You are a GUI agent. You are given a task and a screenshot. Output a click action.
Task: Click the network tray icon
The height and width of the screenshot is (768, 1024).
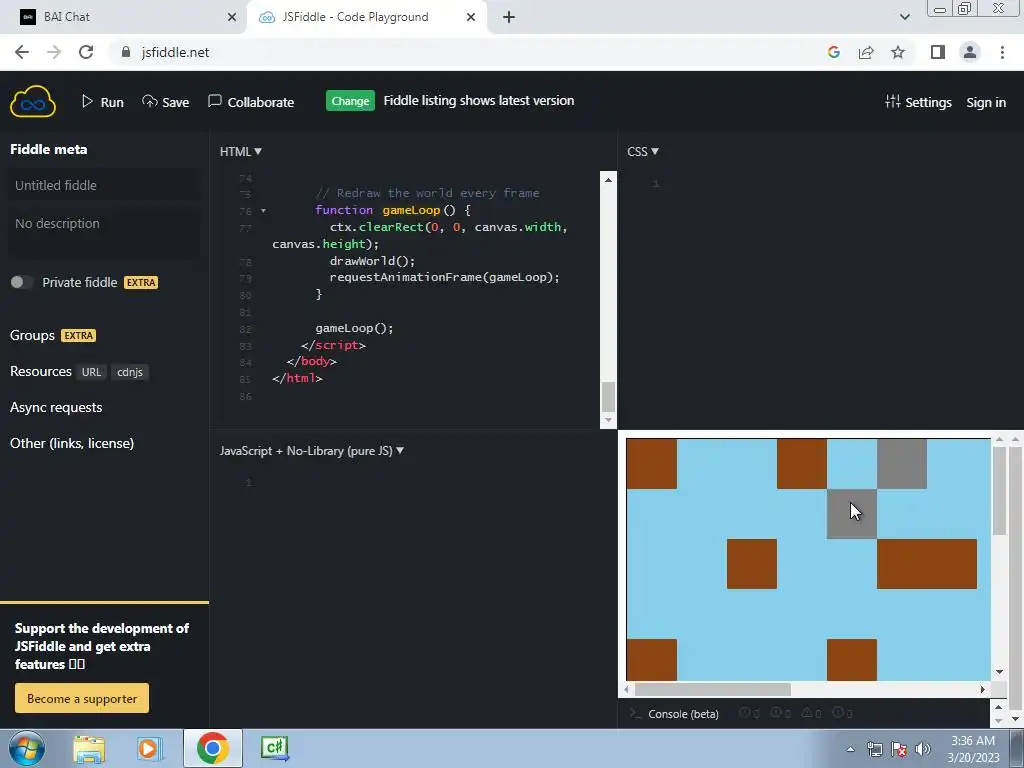(874, 749)
